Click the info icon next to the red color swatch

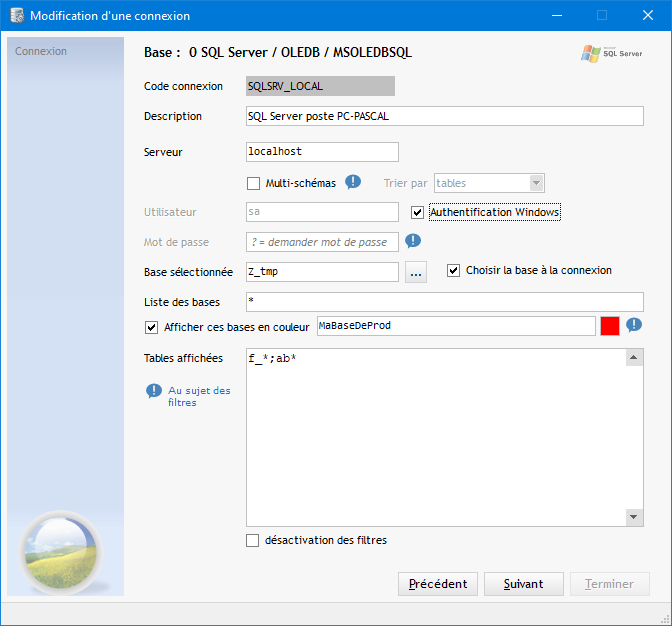[x=634, y=325]
